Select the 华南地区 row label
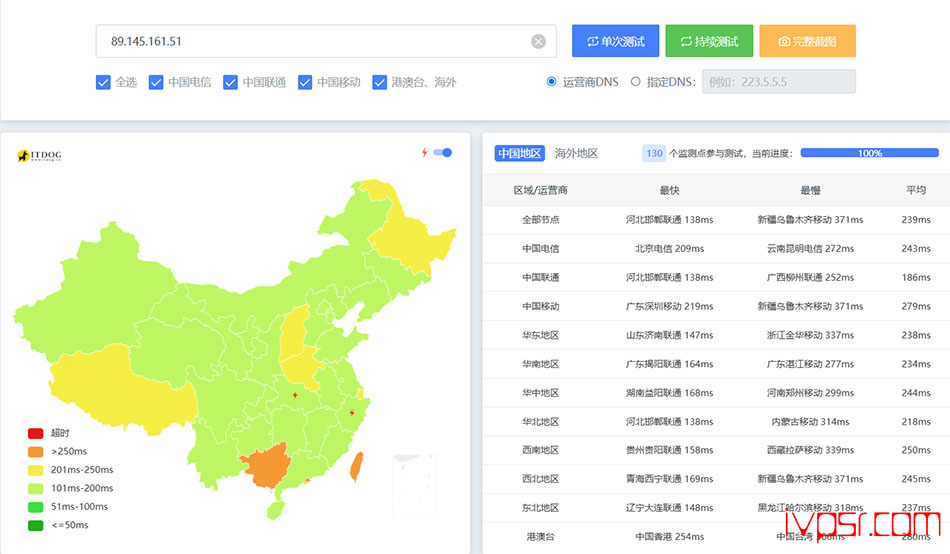 tap(540, 364)
